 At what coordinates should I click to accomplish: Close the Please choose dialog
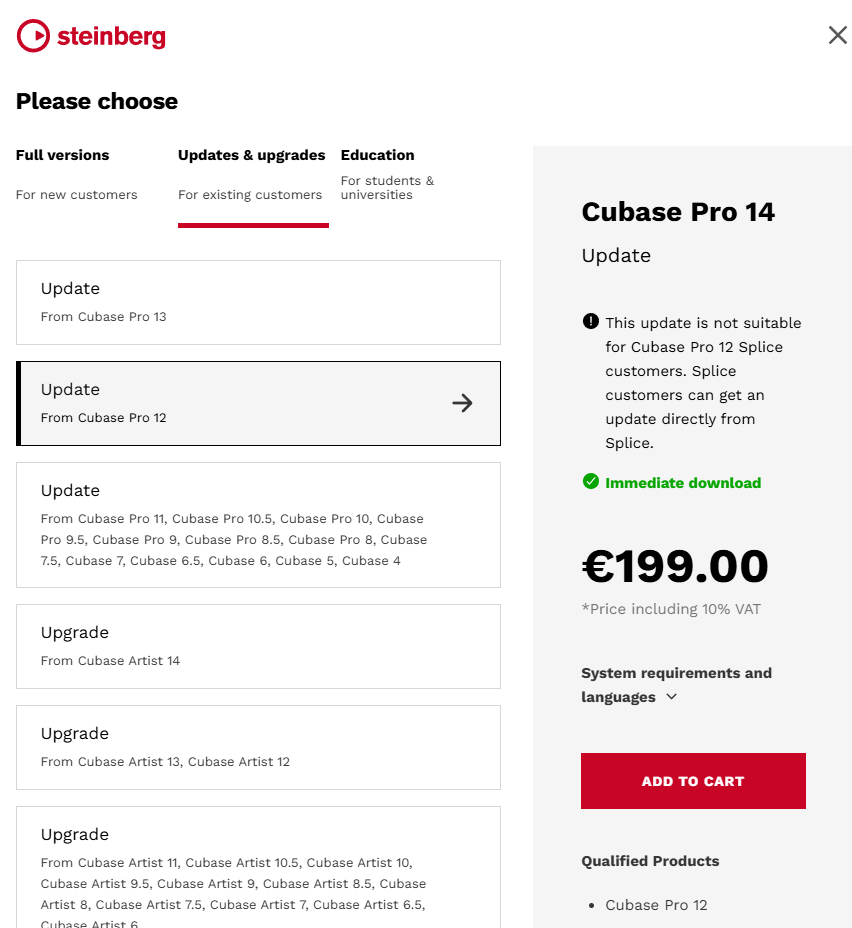click(x=837, y=35)
